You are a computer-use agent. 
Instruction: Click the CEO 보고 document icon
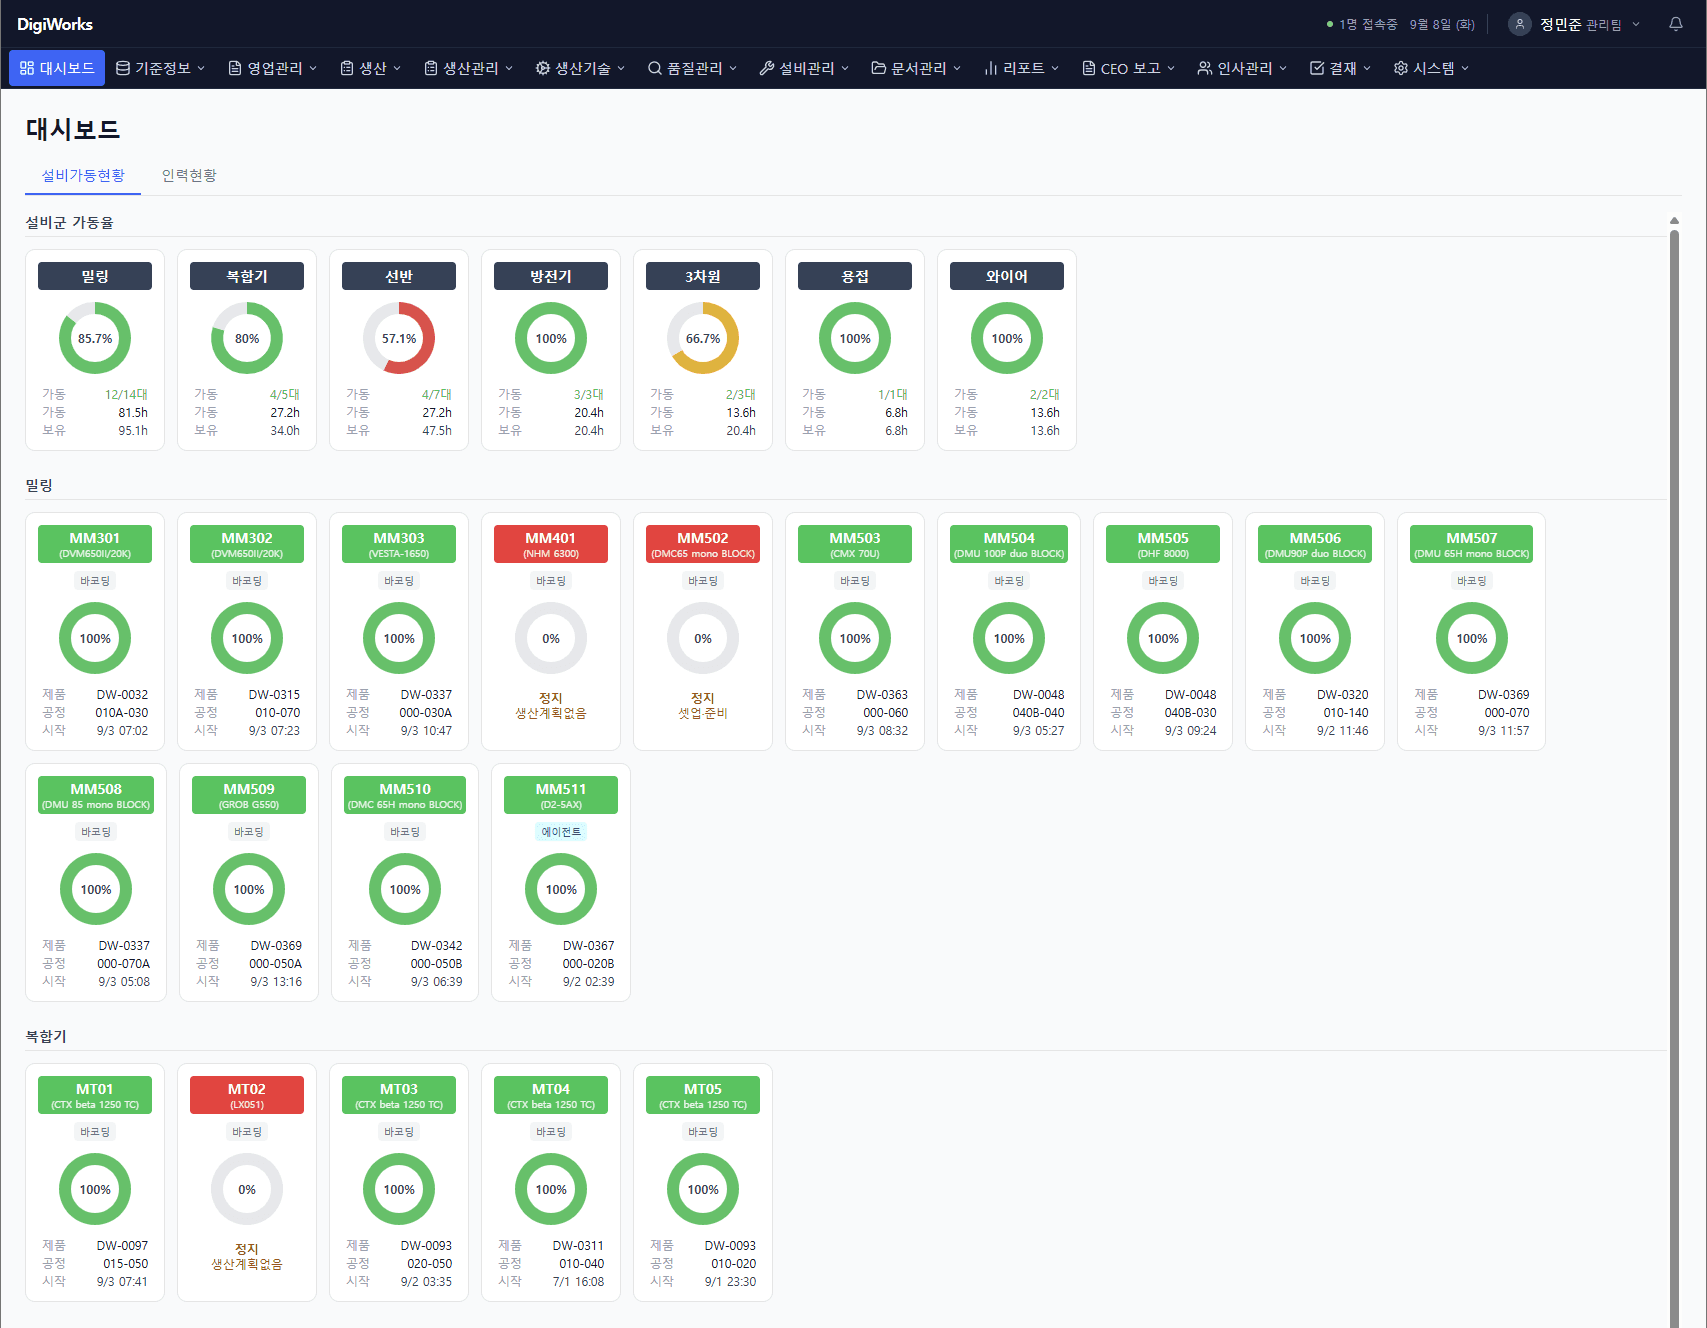tap(1089, 68)
